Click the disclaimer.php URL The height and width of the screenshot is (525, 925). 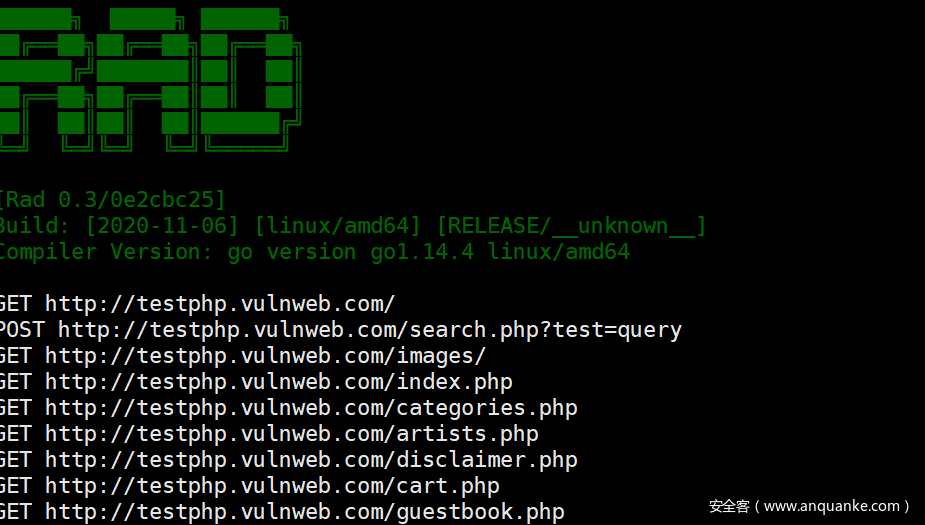pyautogui.click(x=311, y=460)
